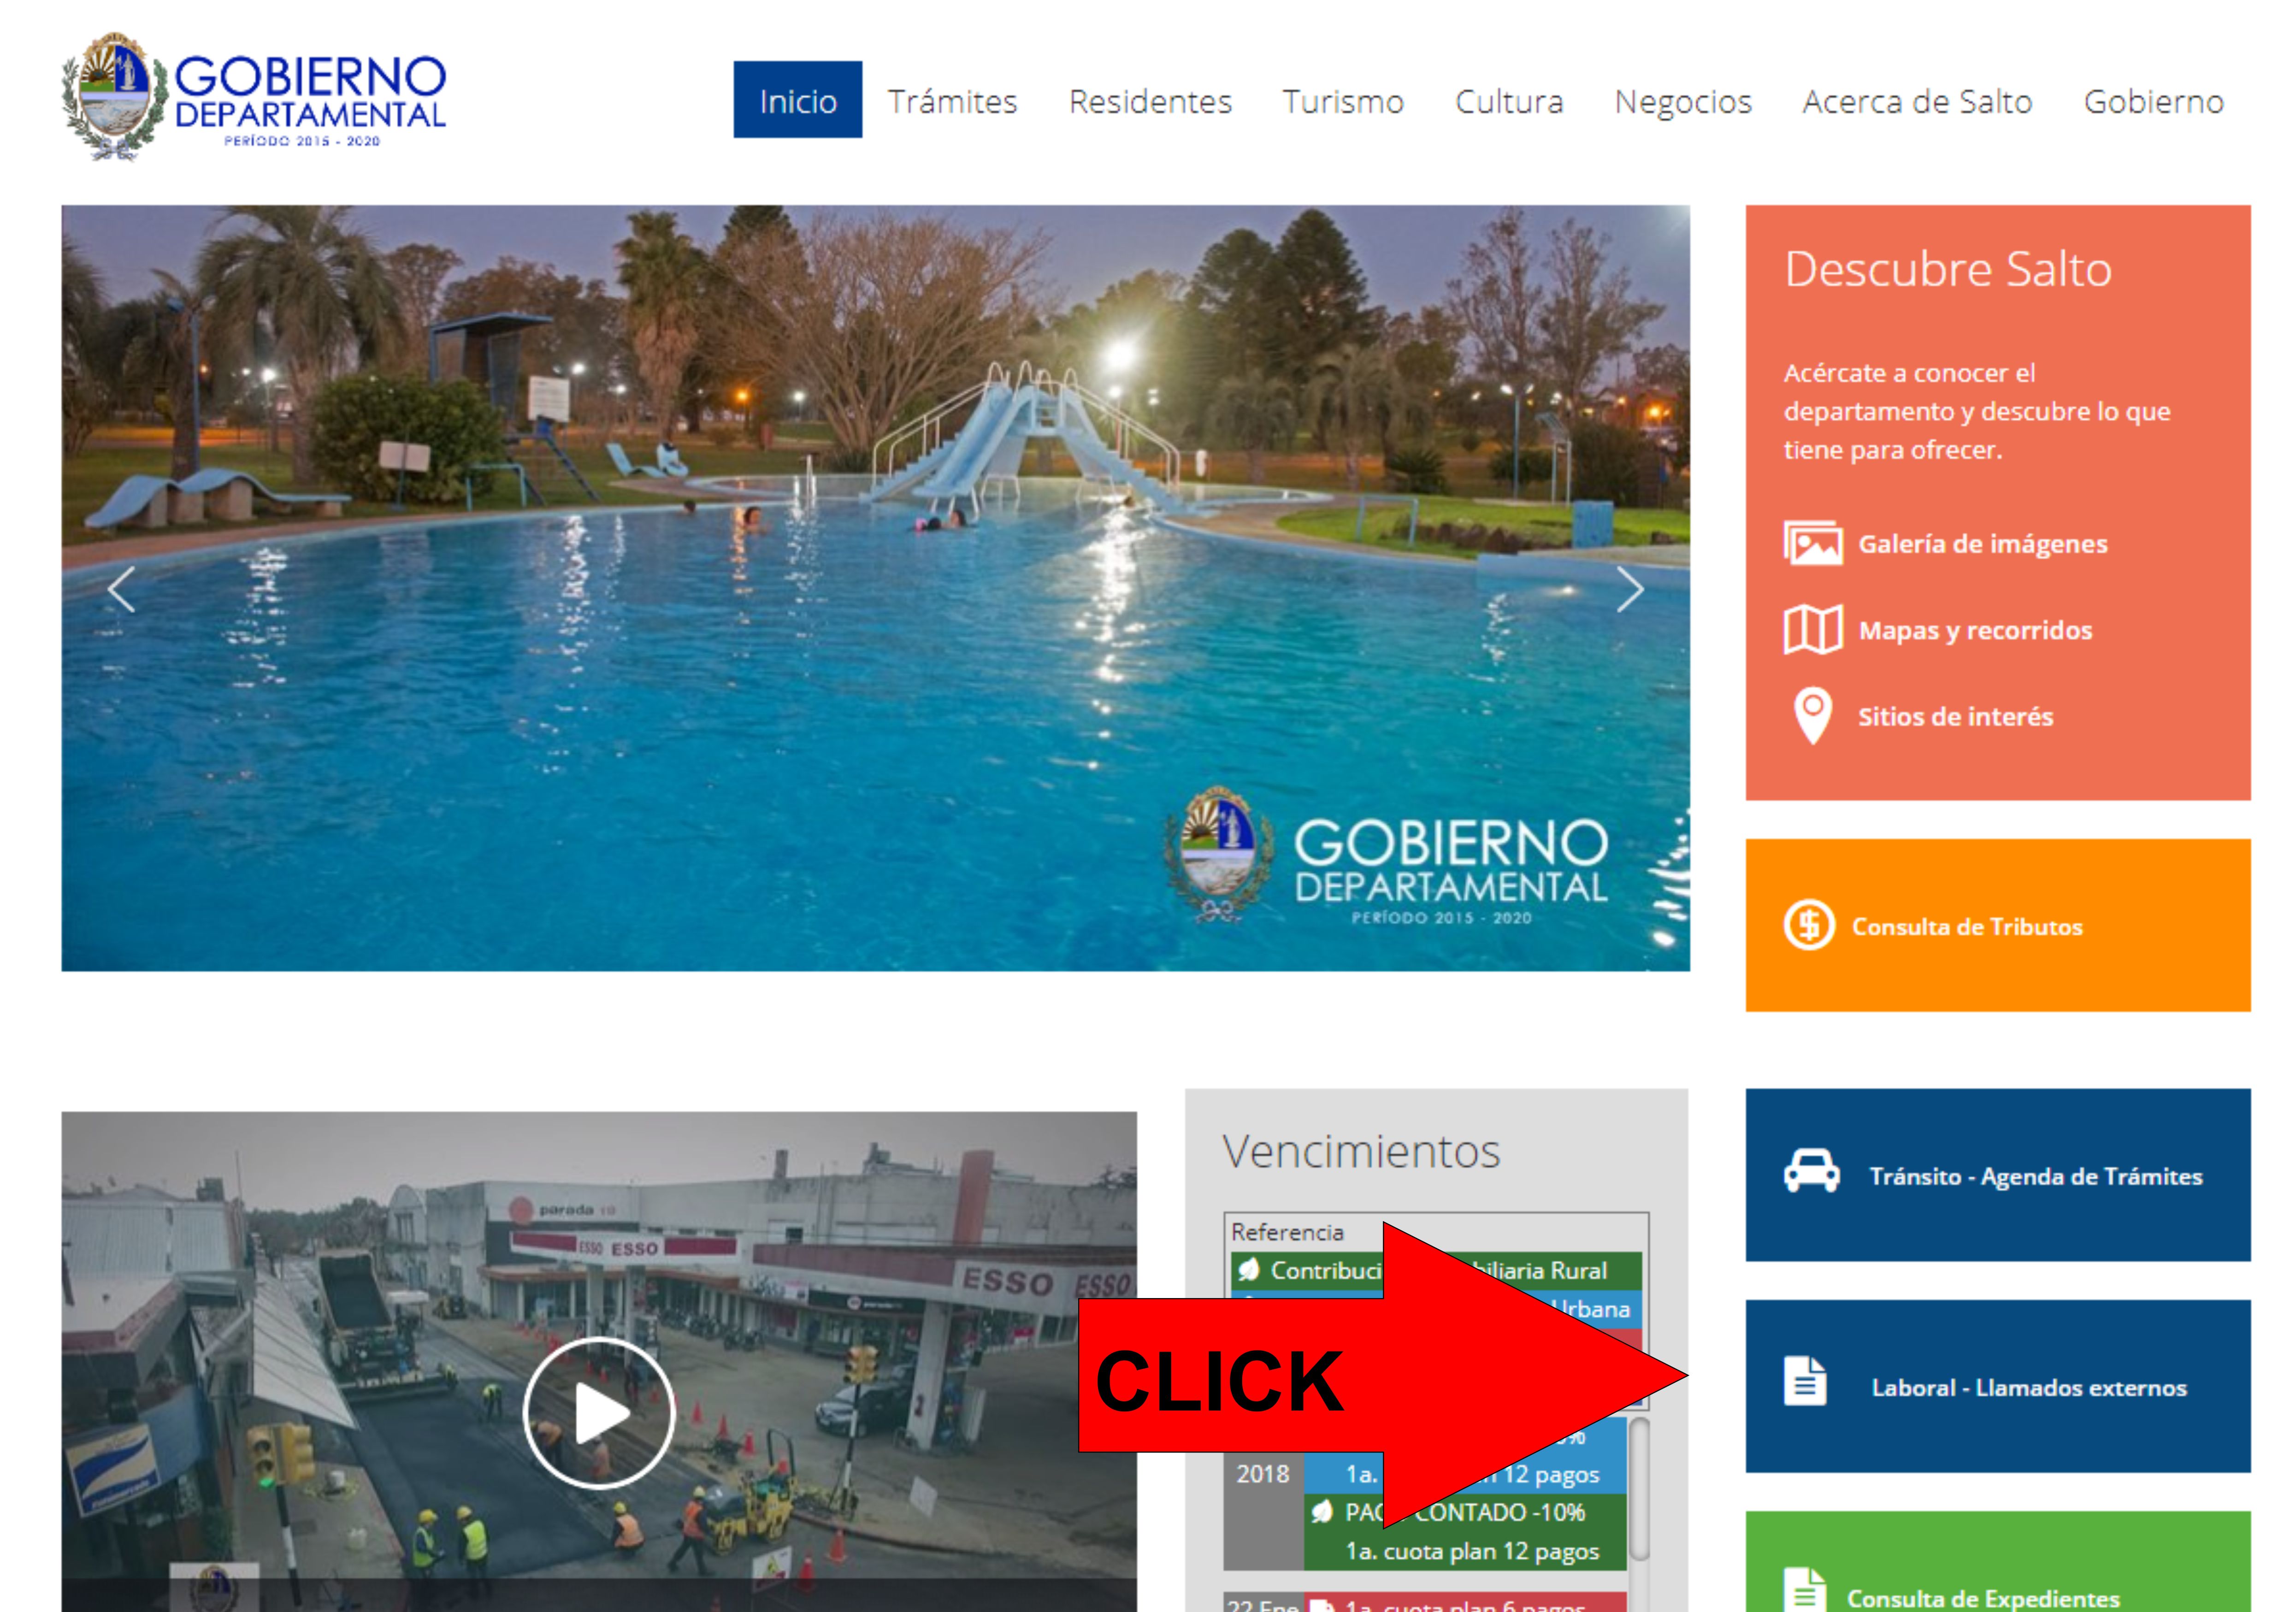2296x1612 pixels.
Task: Click the Vencimientos list scrollbar
Action: point(1639,1489)
